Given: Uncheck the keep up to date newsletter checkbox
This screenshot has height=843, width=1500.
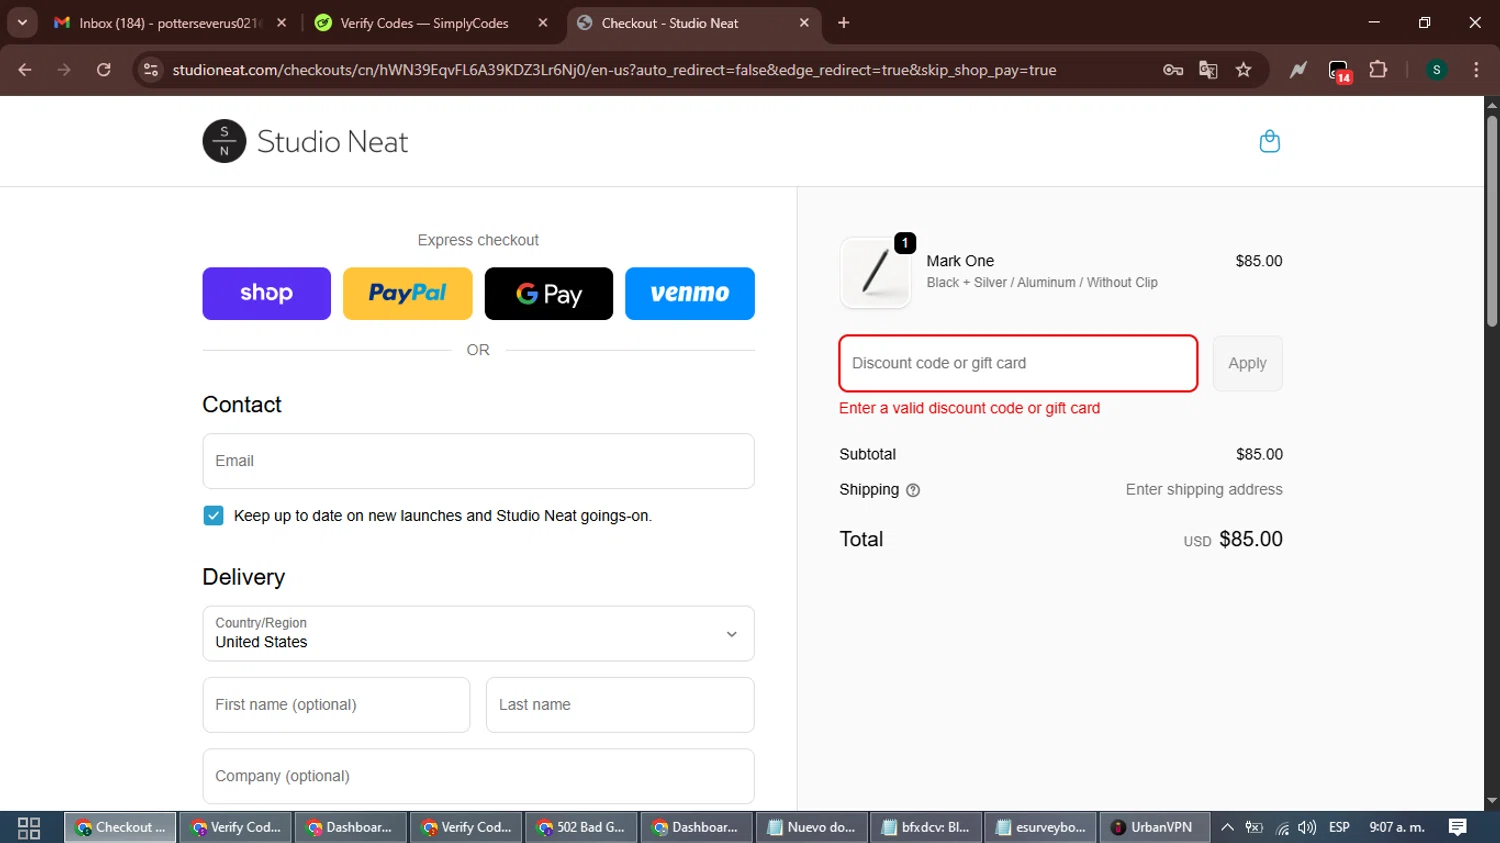Looking at the screenshot, I should point(213,515).
